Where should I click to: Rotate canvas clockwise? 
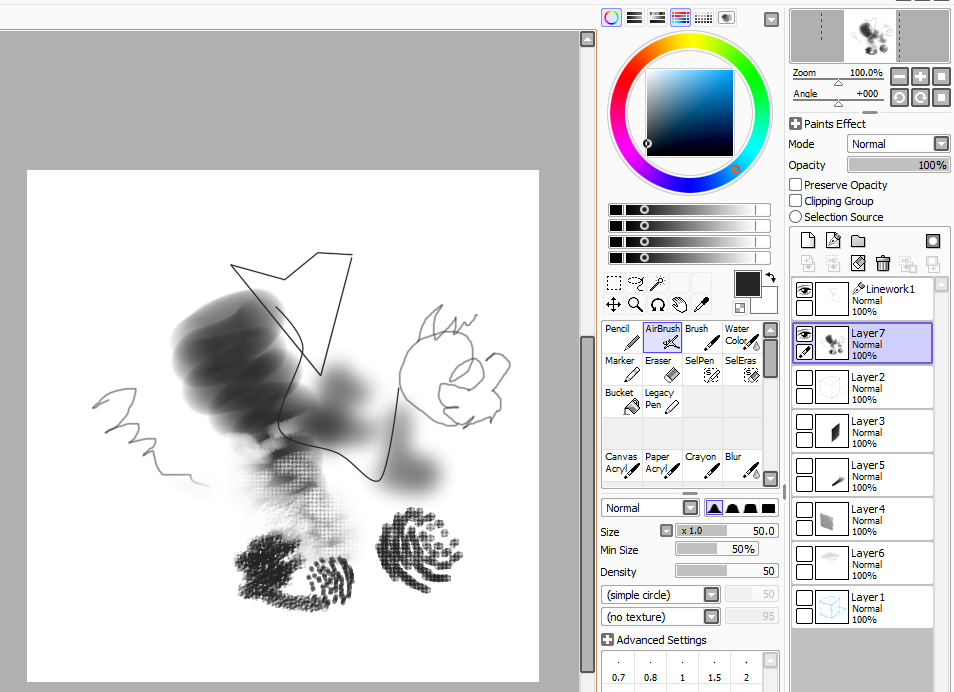pyautogui.click(x=921, y=97)
